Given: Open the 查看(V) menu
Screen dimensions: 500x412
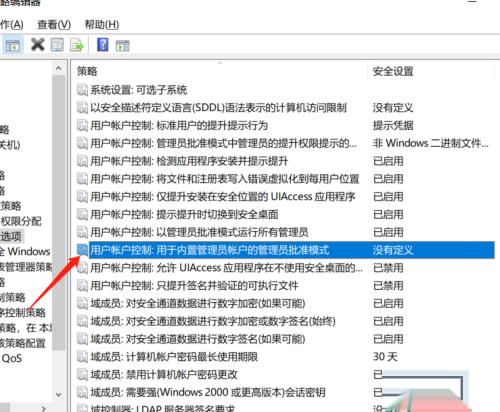Looking at the screenshot, I should pos(54,25).
